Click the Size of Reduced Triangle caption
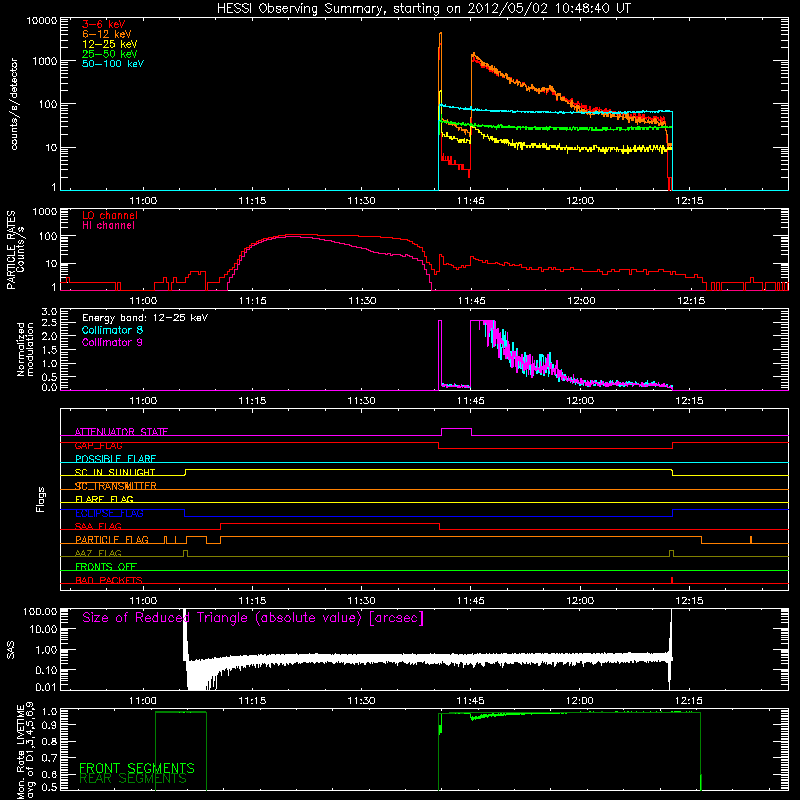 click(x=253, y=618)
